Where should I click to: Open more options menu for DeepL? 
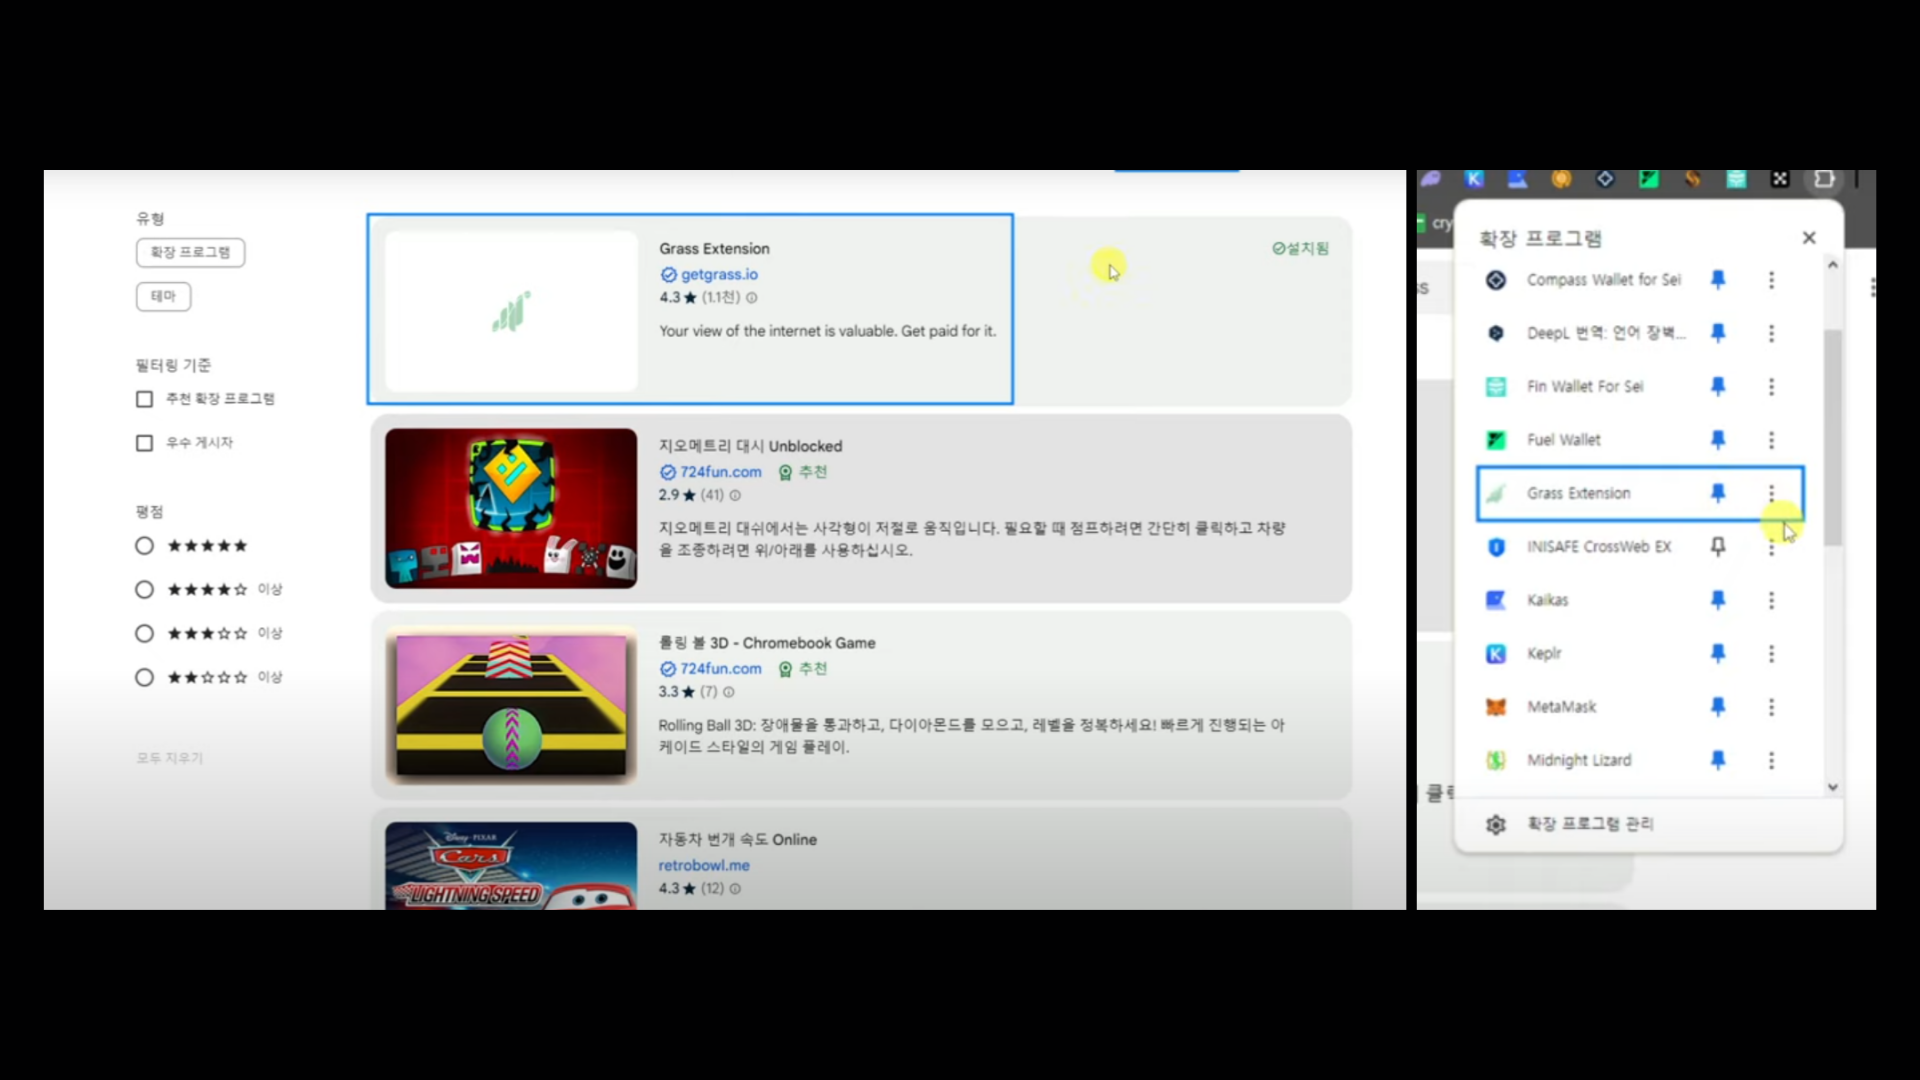coord(1771,333)
